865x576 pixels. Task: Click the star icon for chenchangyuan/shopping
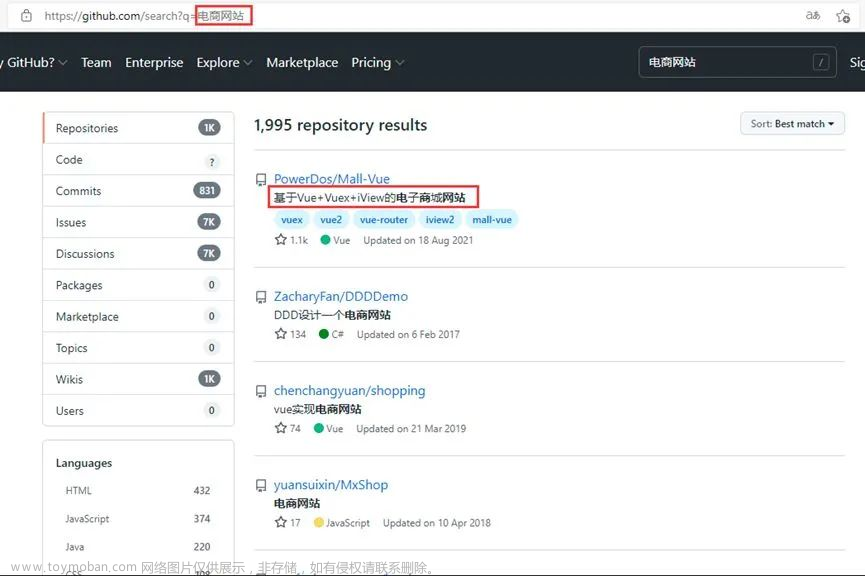281,428
